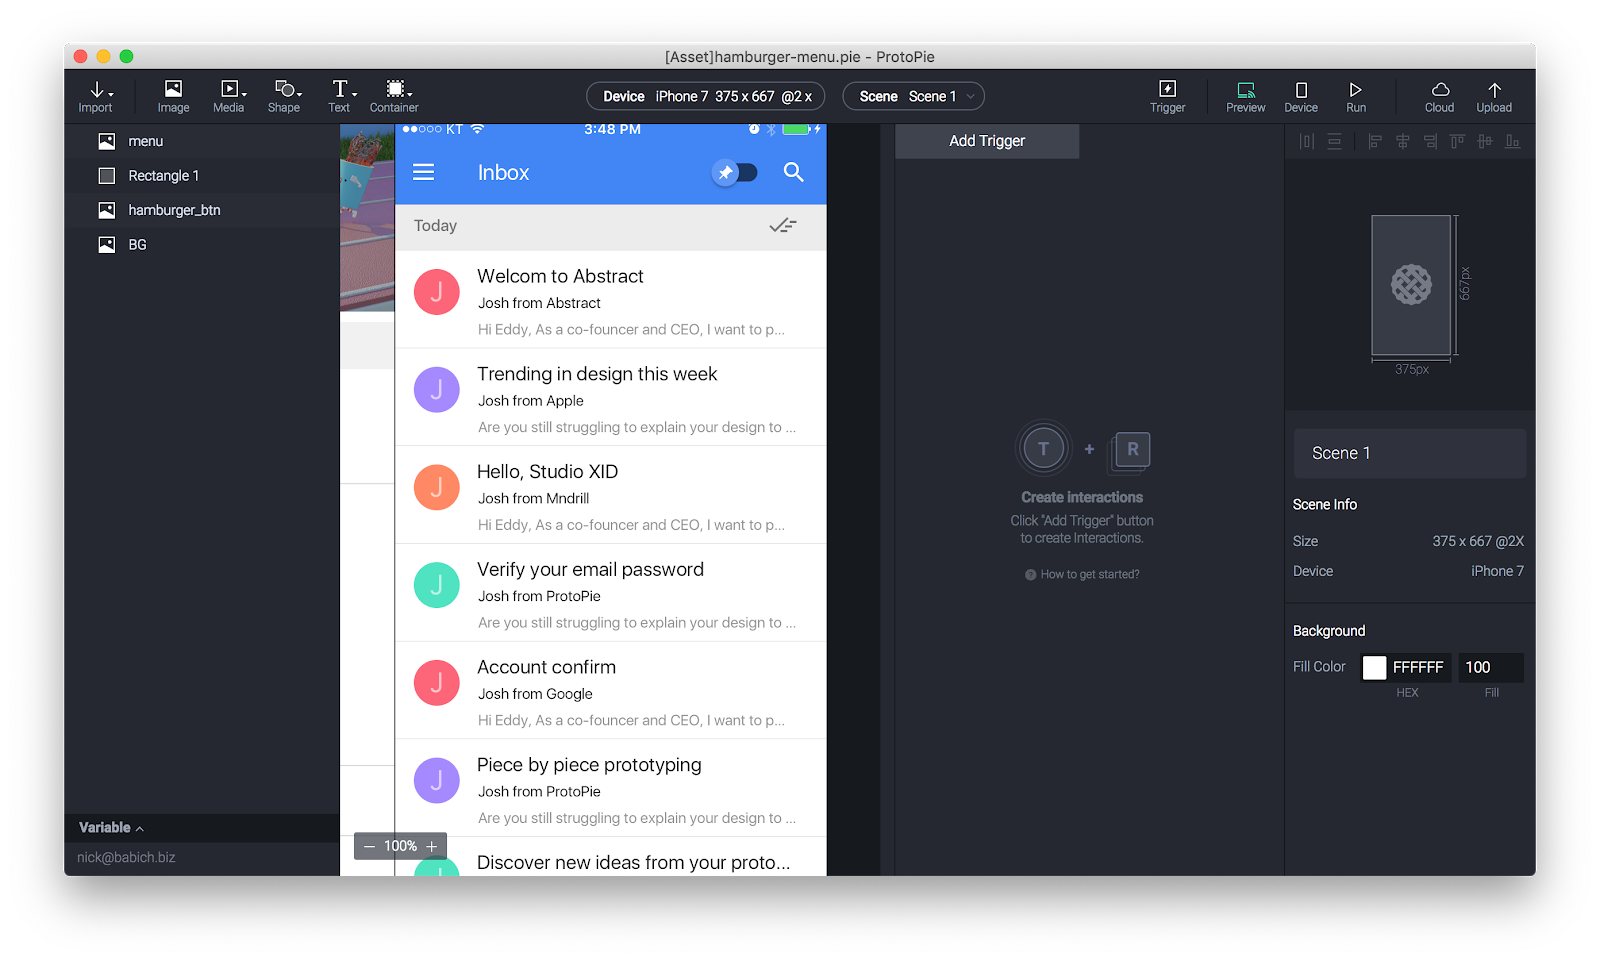The width and height of the screenshot is (1600, 961).
Task: Open the Trending in design this week email
Action: (611, 398)
